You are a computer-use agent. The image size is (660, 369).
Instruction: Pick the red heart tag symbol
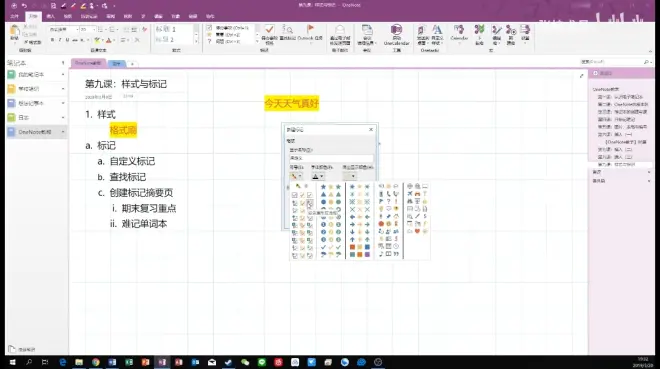click(x=417, y=231)
